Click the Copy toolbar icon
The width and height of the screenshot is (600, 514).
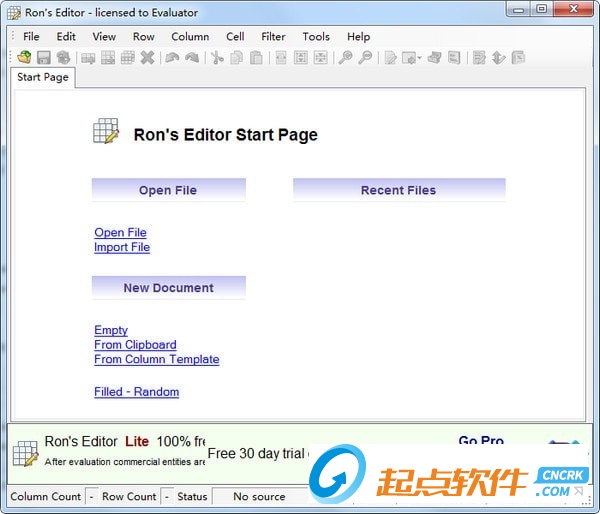pos(236,58)
